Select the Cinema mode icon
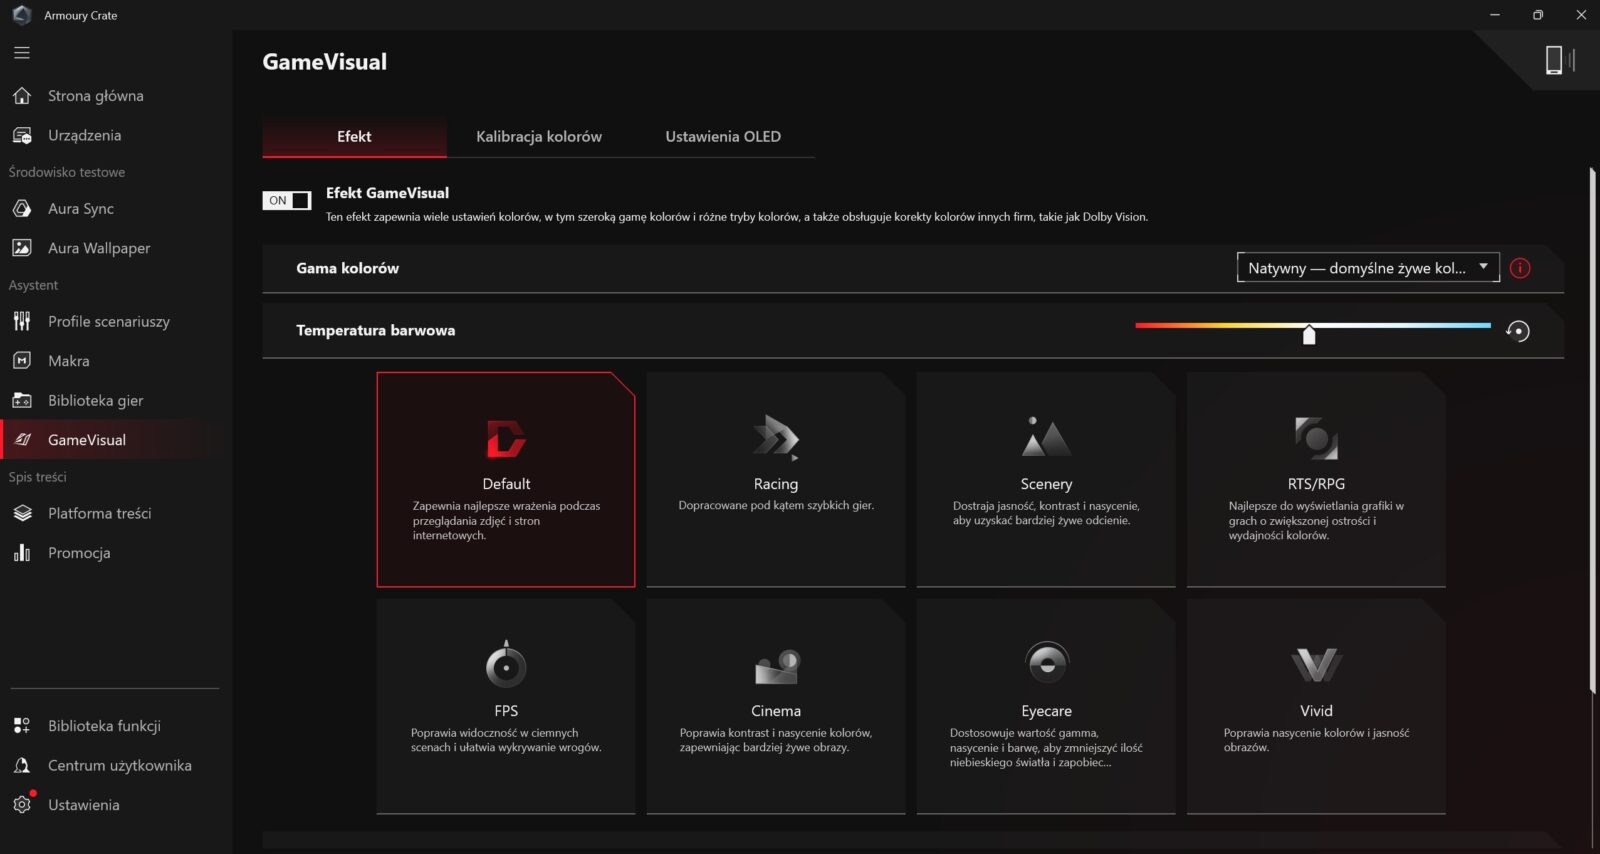 point(776,666)
